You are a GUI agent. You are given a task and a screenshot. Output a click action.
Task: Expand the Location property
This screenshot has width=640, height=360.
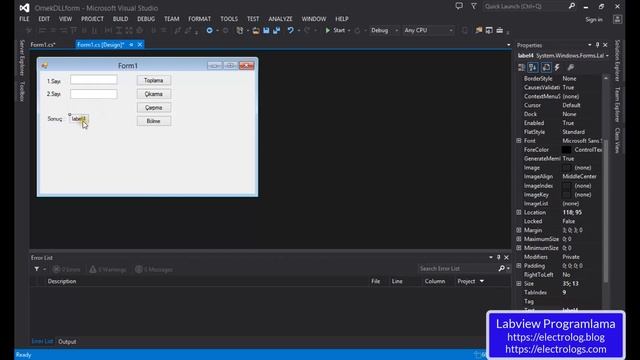[x=519, y=212]
